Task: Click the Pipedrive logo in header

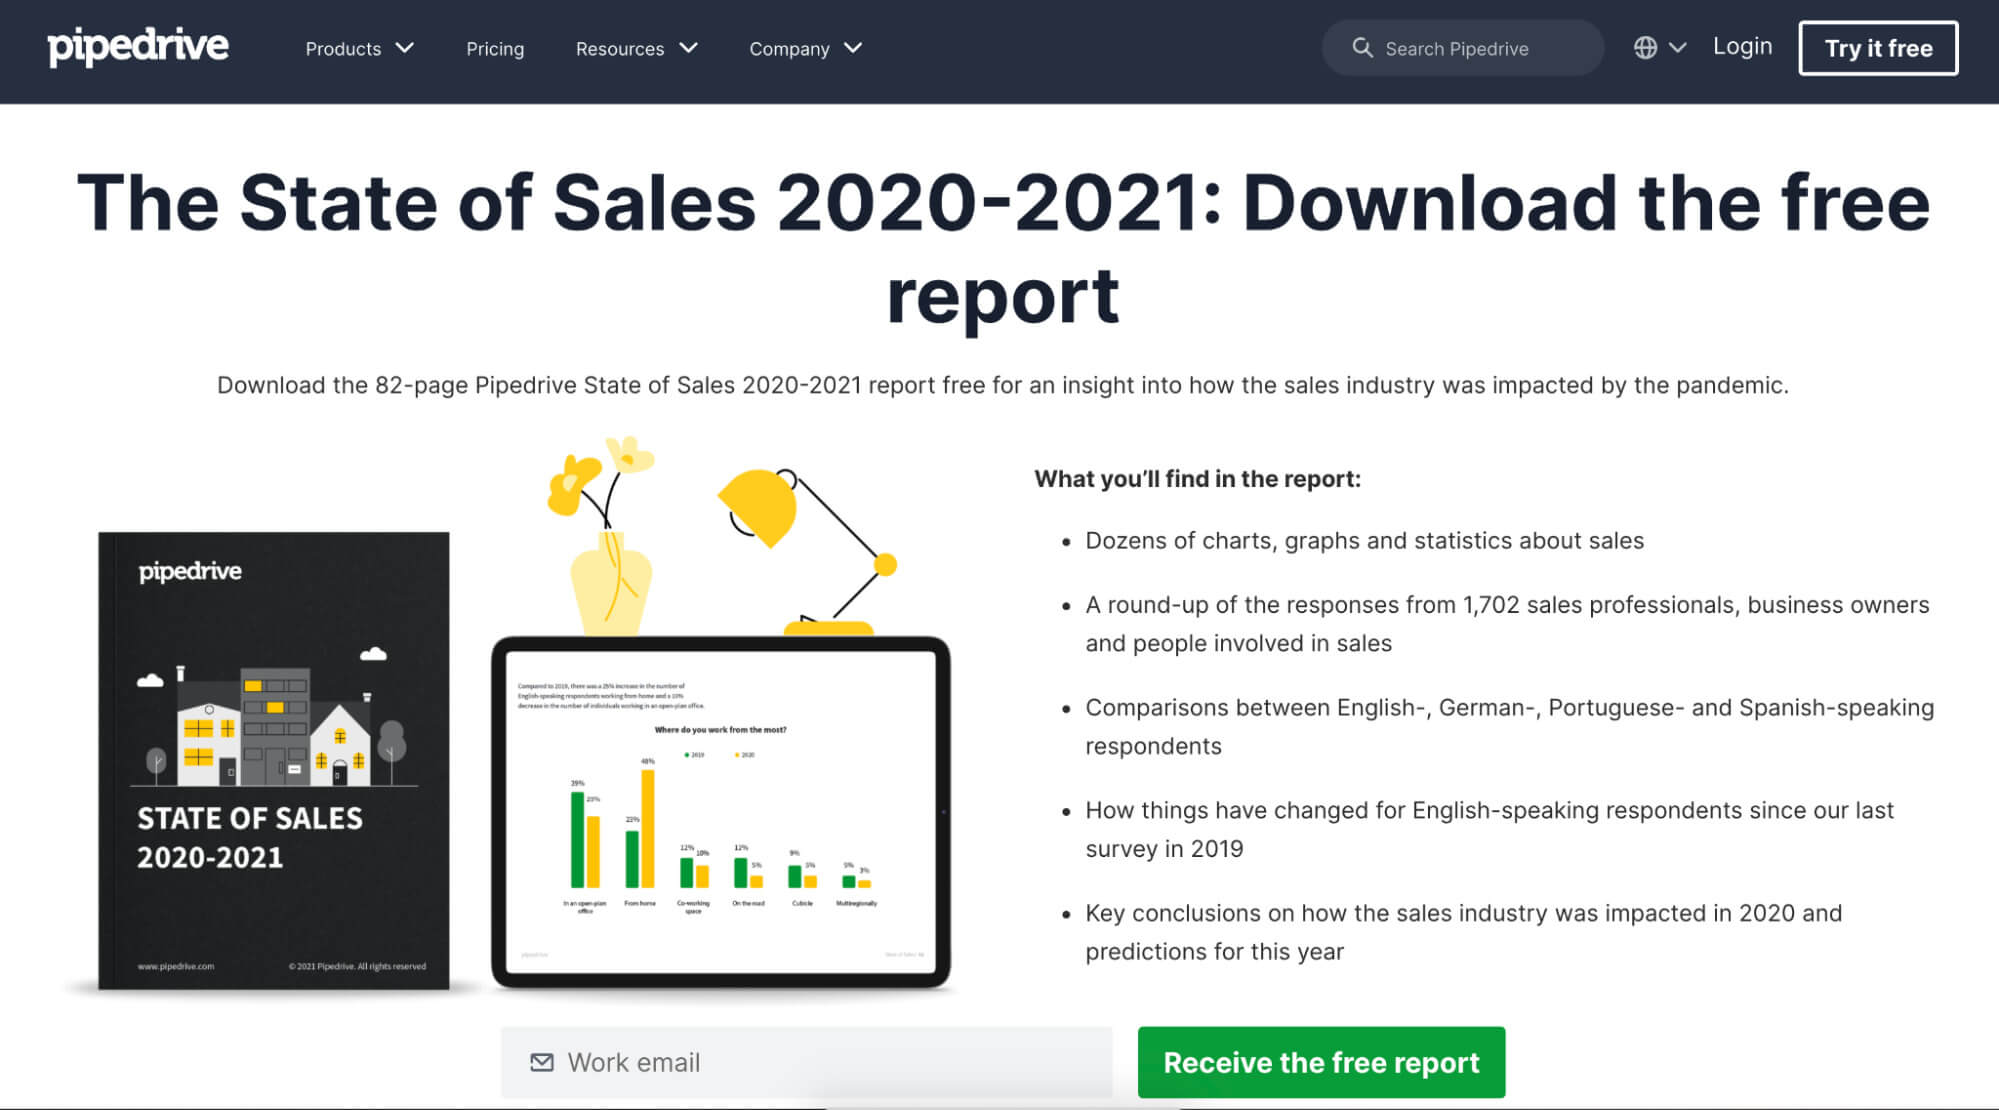Action: pos(138,47)
